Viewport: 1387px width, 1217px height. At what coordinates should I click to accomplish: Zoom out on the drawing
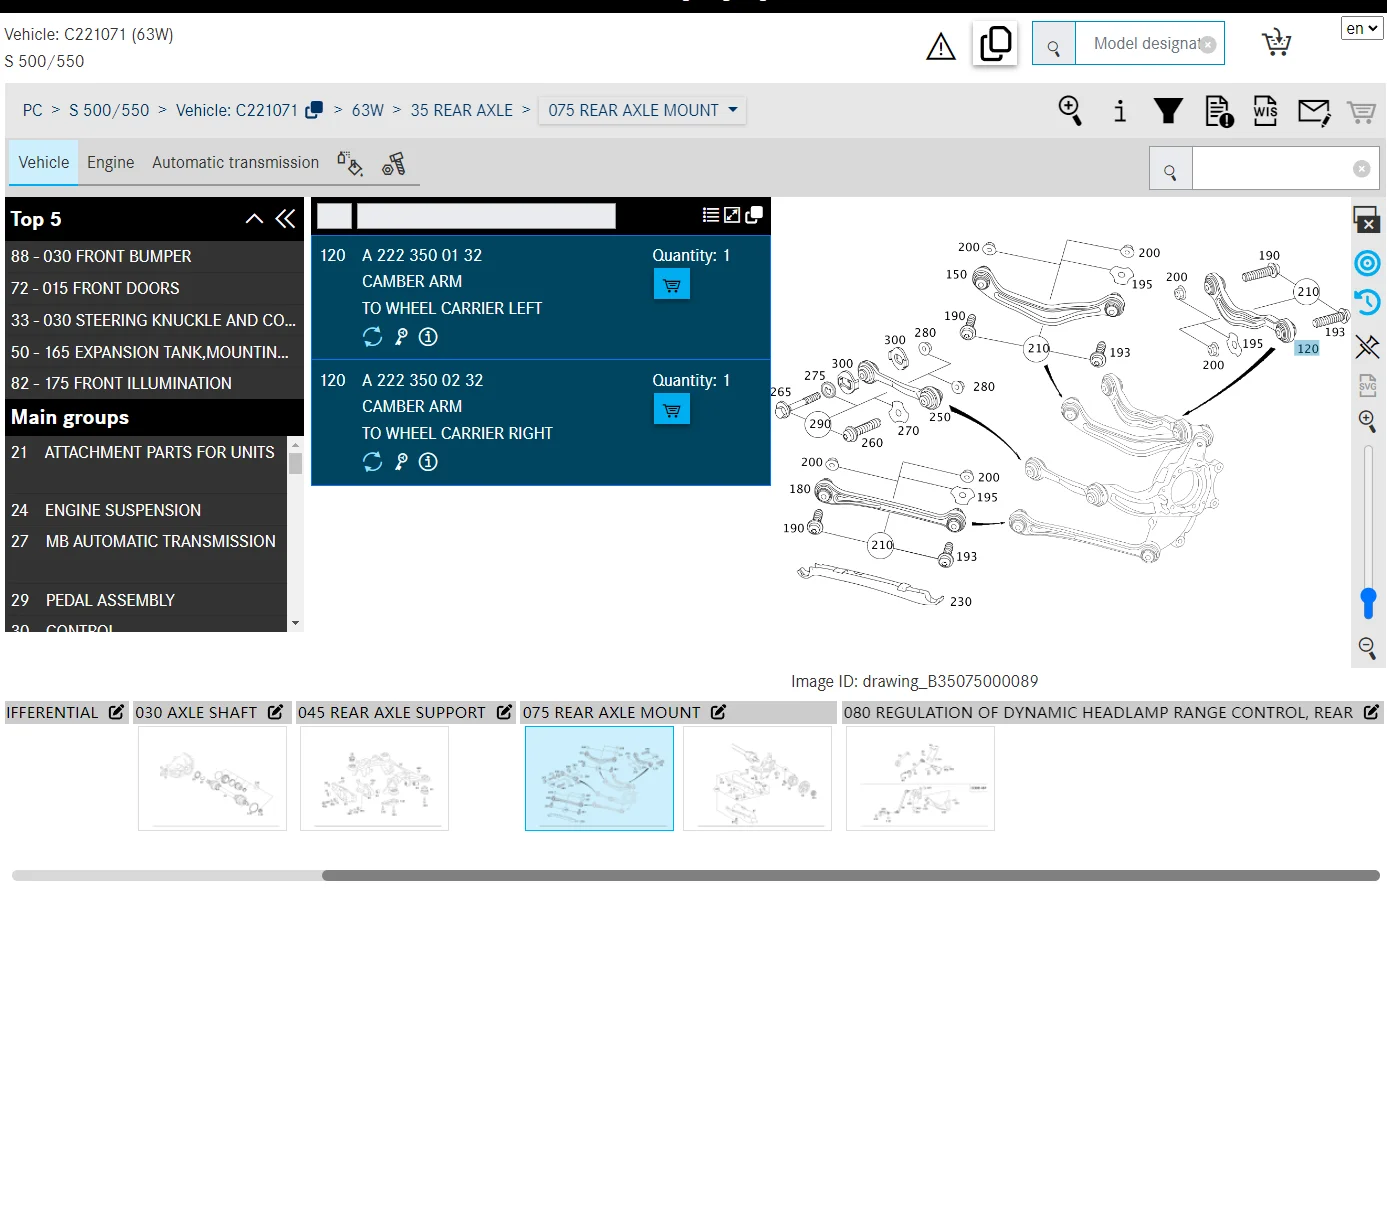1367,648
